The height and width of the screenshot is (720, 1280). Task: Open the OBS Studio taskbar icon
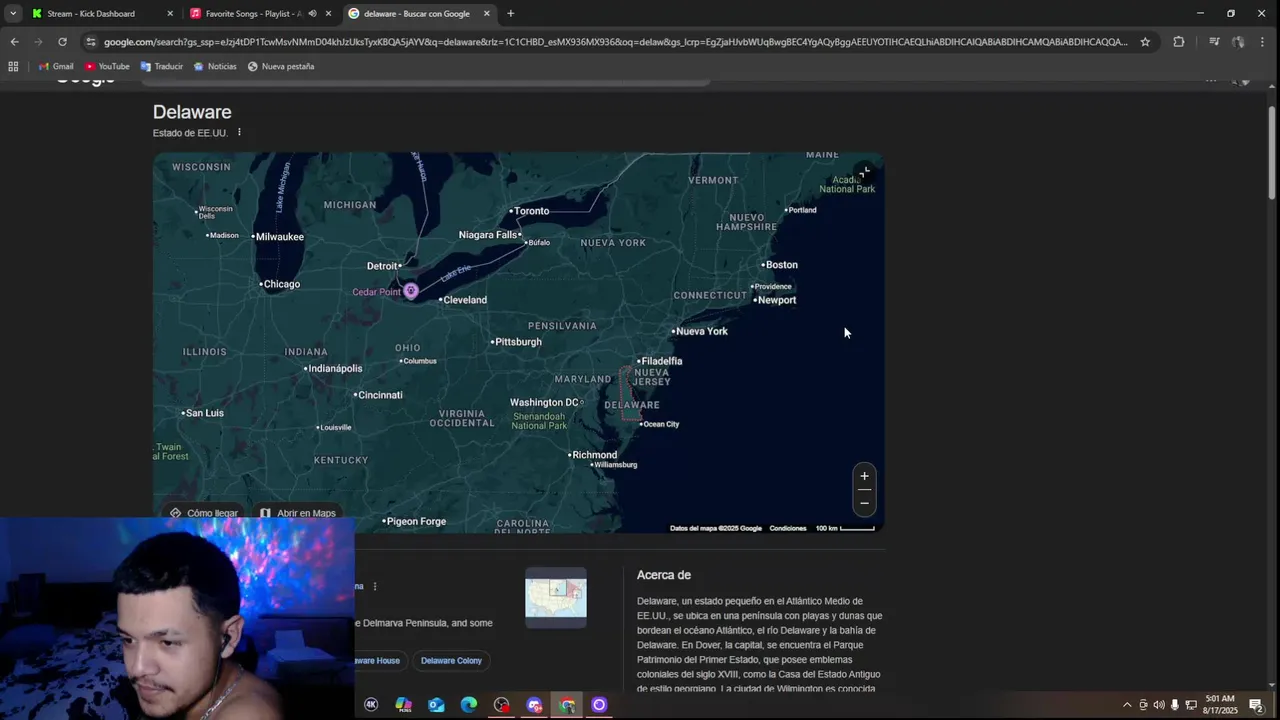[501, 705]
